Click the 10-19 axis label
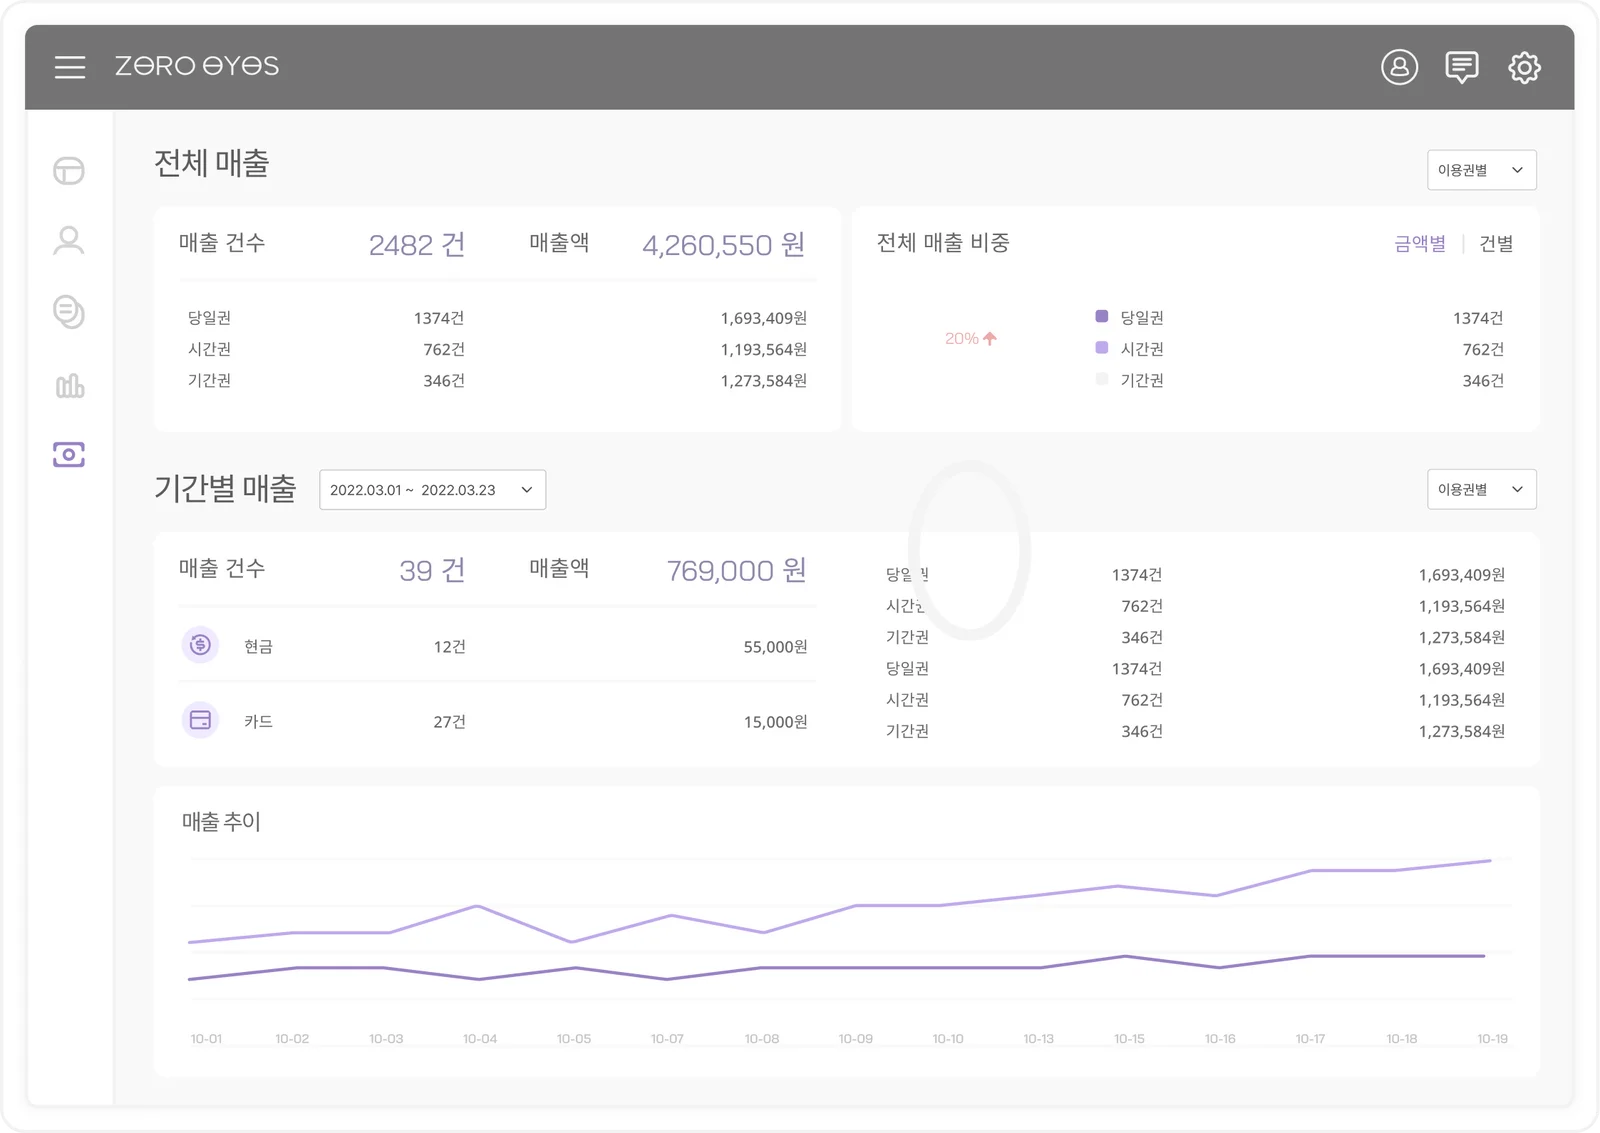 pos(1492,1039)
